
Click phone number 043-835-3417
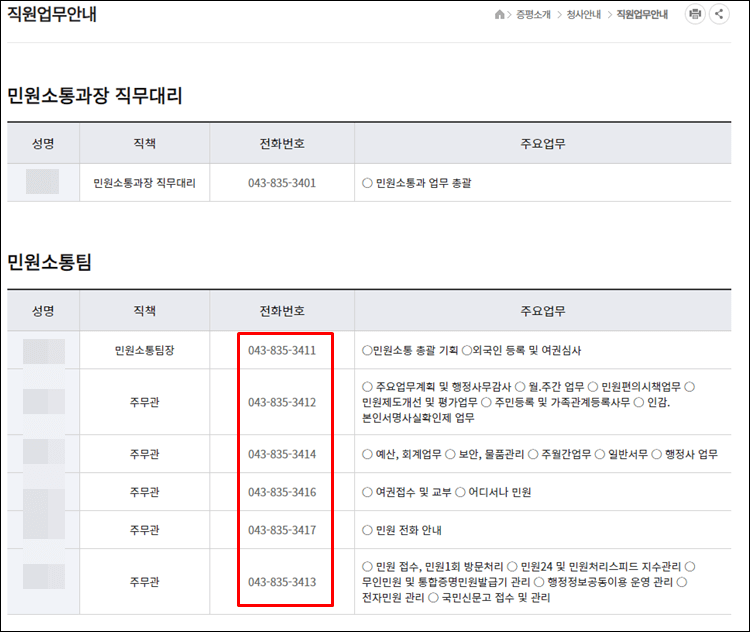click(x=282, y=530)
